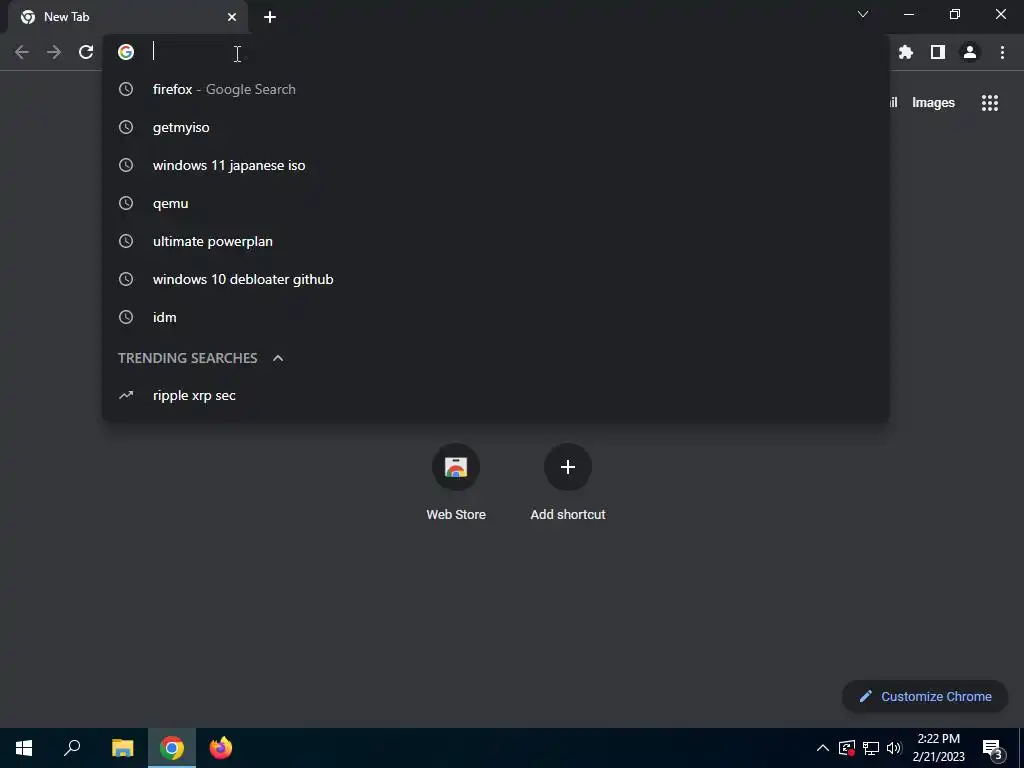1024x768 pixels.
Task: Click the browser reload button
Action: tap(86, 52)
